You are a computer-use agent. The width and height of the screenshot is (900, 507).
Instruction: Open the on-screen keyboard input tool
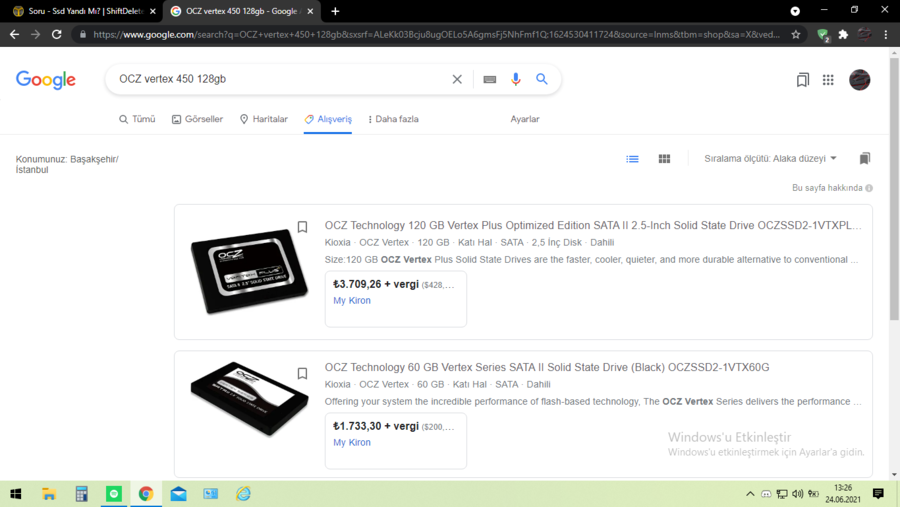tap(490, 79)
